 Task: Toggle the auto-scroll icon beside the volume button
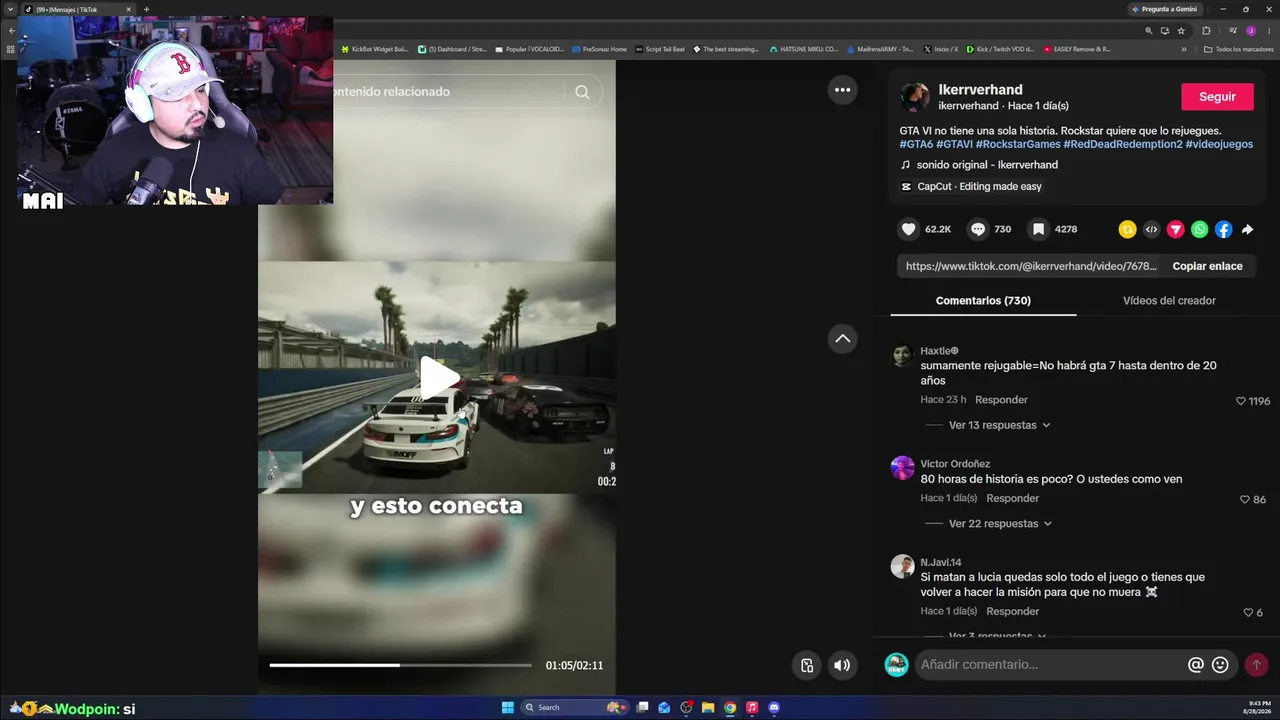click(807, 665)
